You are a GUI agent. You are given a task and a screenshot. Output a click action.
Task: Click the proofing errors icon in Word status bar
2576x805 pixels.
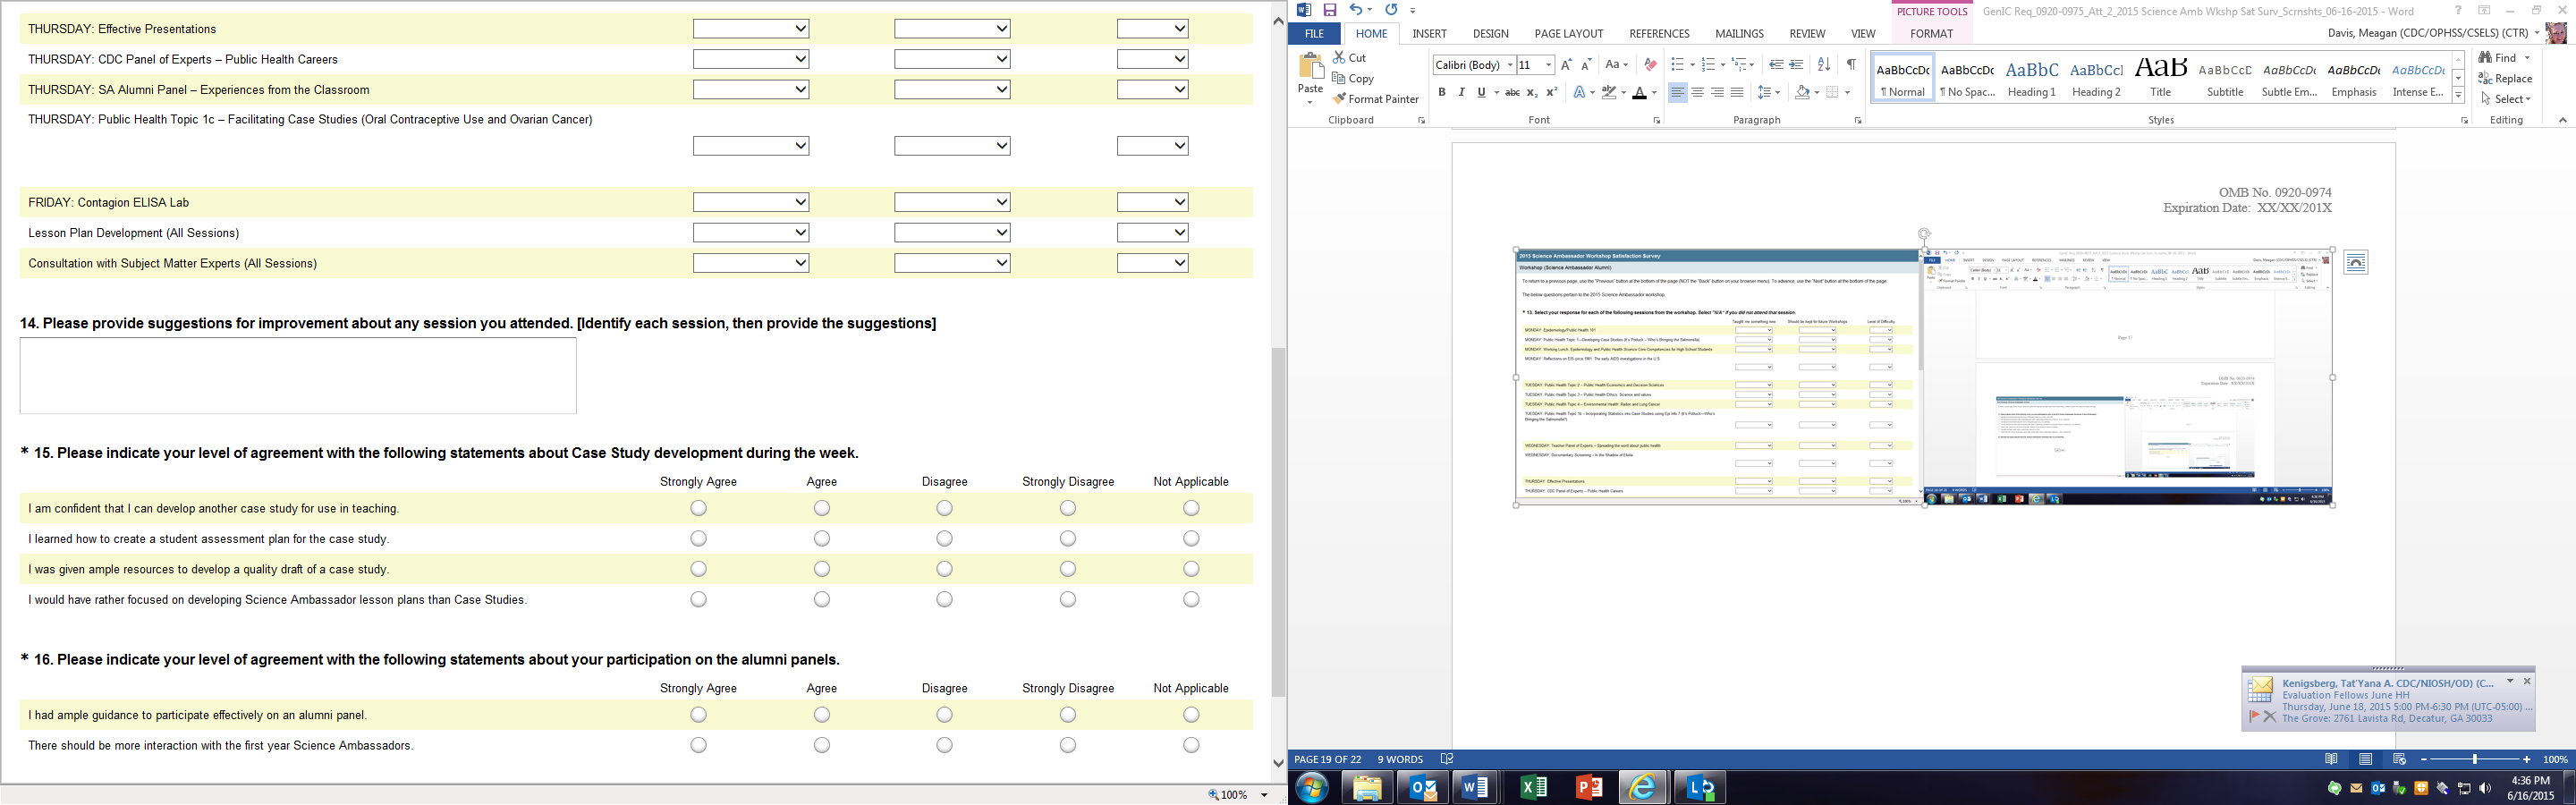1447,760
